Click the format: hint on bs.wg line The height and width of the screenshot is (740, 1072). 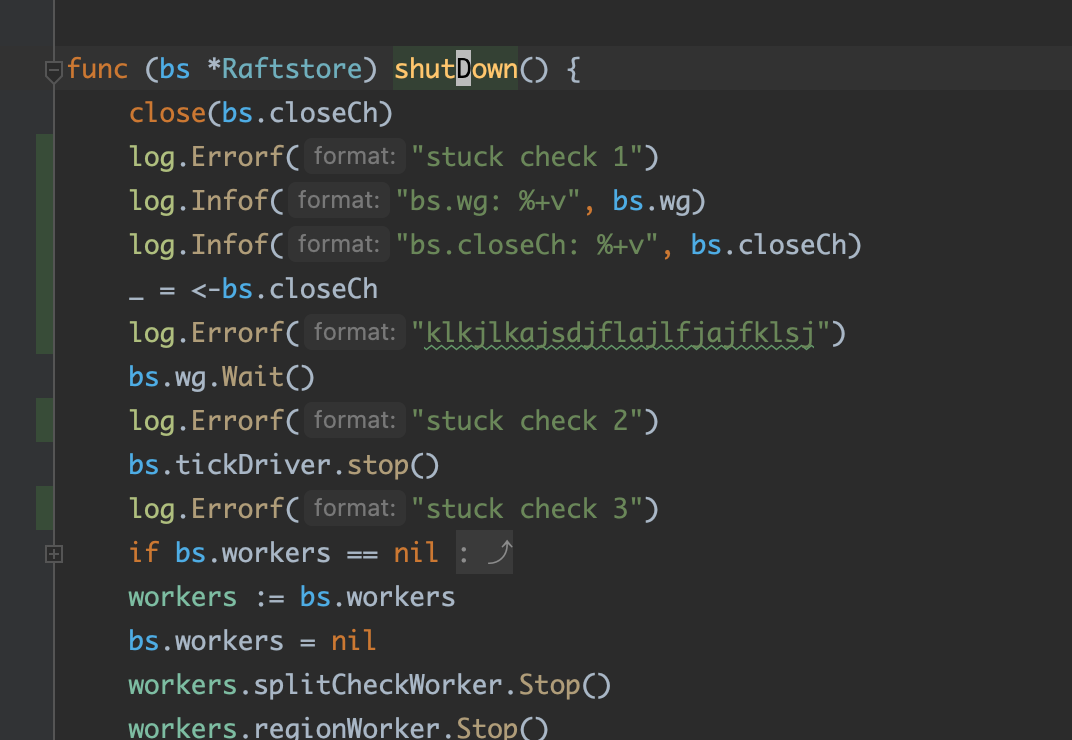tap(339, 200)
